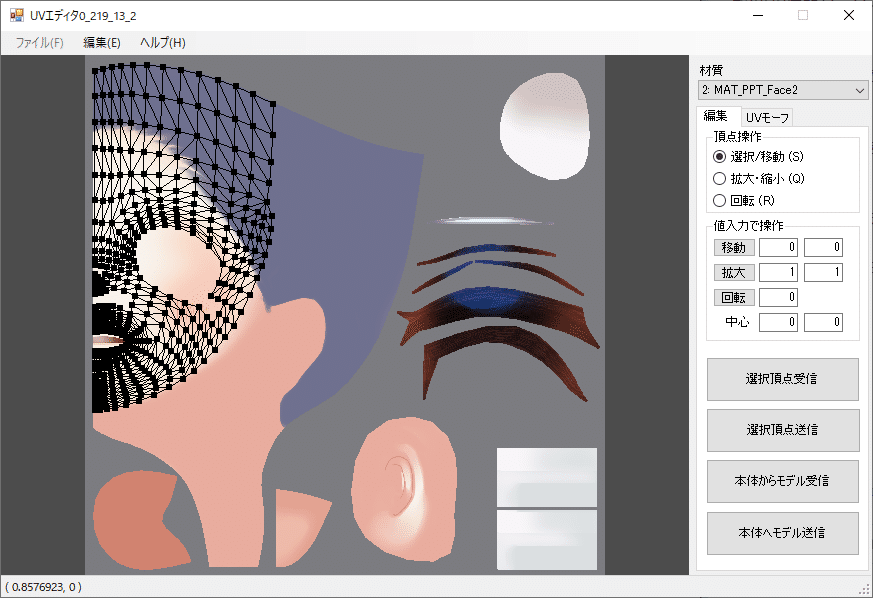Open the 編集(E) menu
Screen dimensions: 873x598
pos(102,43)
